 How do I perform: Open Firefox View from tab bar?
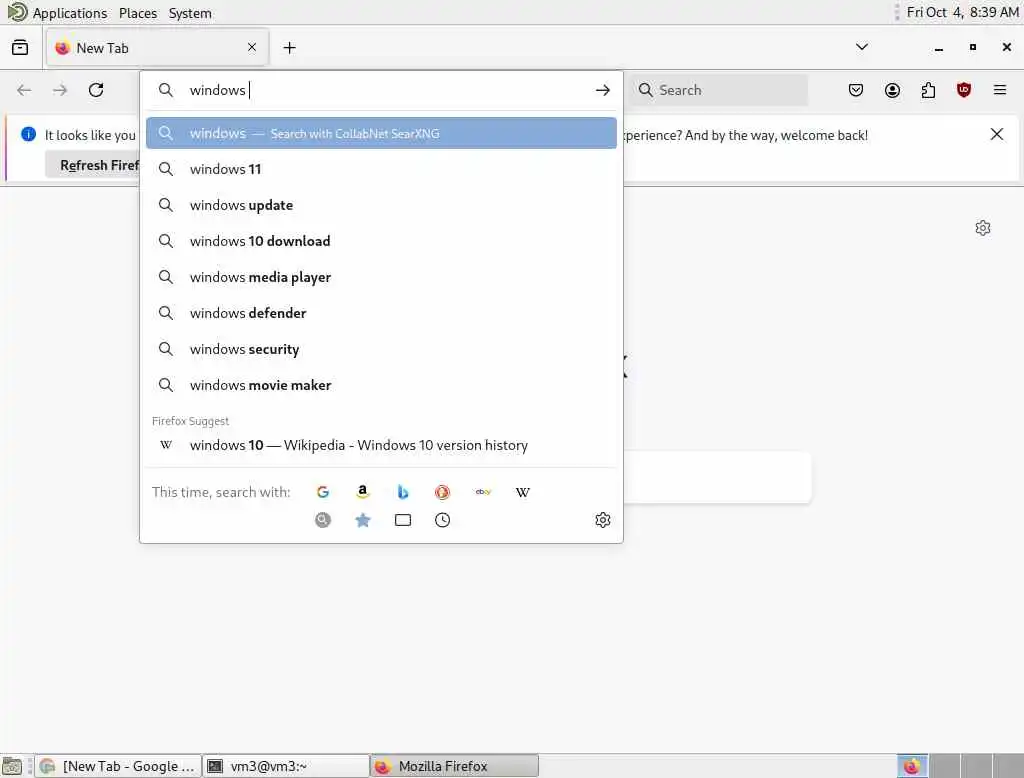point(20,48)
